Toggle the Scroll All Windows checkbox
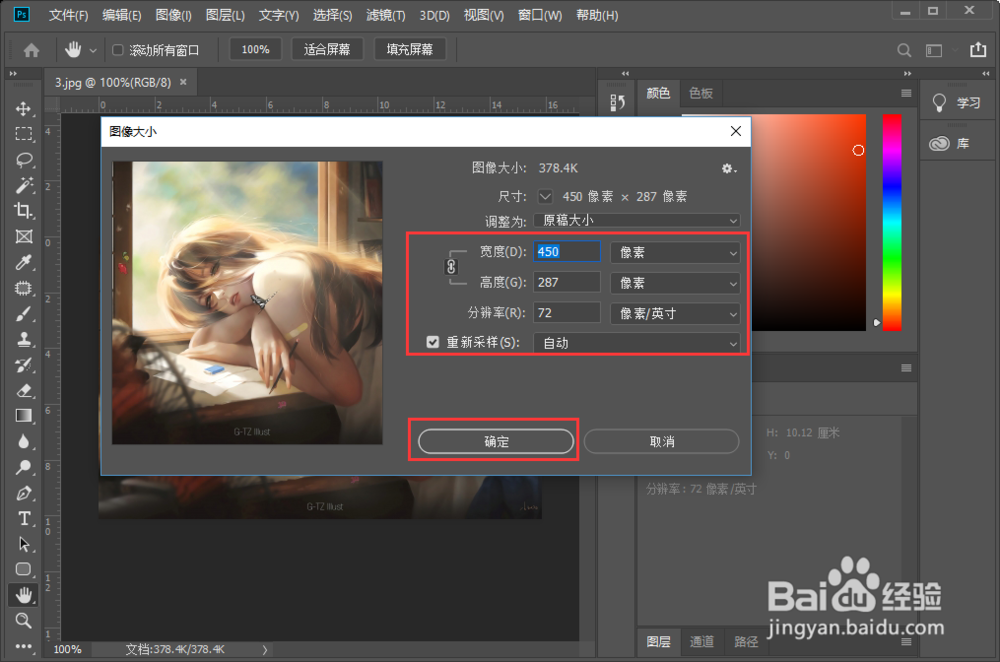1000x662 pixels. (117, 50)
